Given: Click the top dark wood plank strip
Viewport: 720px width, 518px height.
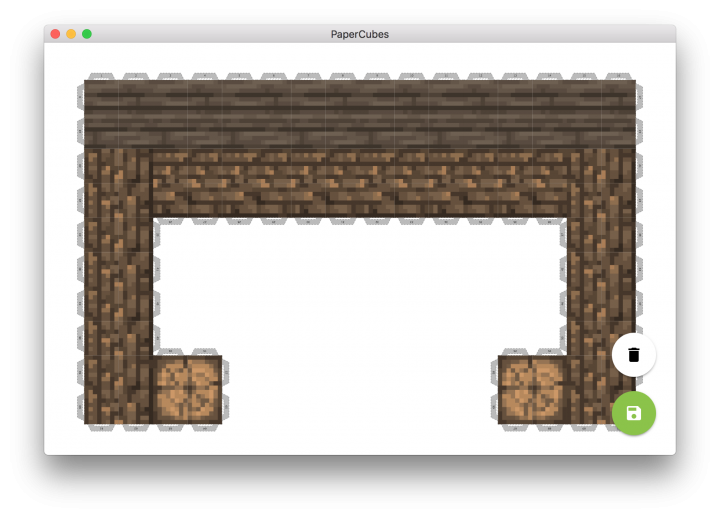Looking at the screenshot, I should pos(360,114).
